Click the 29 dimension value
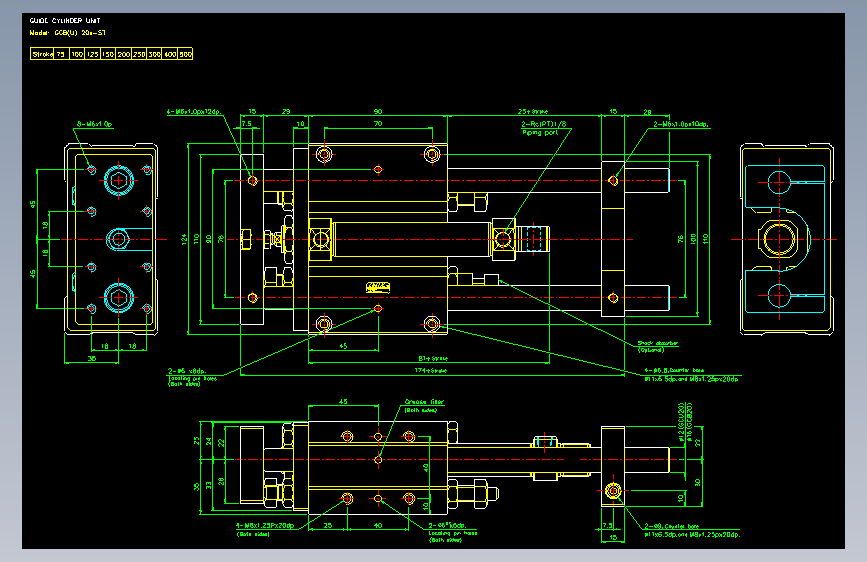The image size is (867, 562). (286, 112)
